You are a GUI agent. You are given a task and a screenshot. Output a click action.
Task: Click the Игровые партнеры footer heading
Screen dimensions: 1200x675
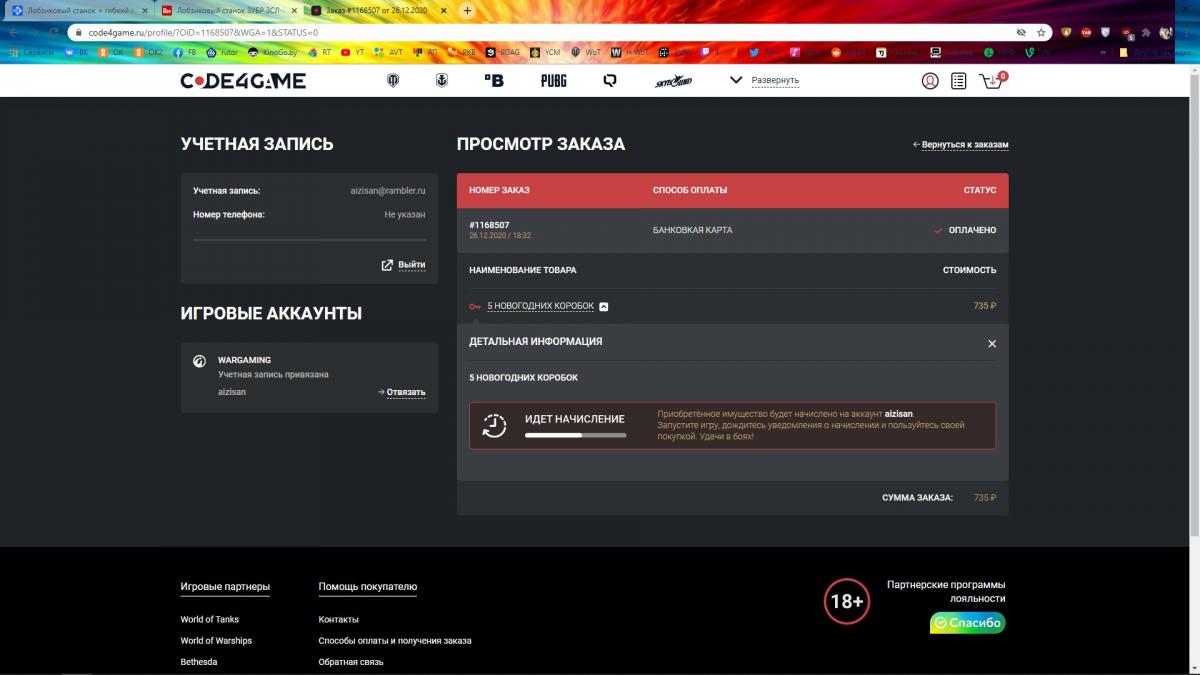[x=225, y=586]
